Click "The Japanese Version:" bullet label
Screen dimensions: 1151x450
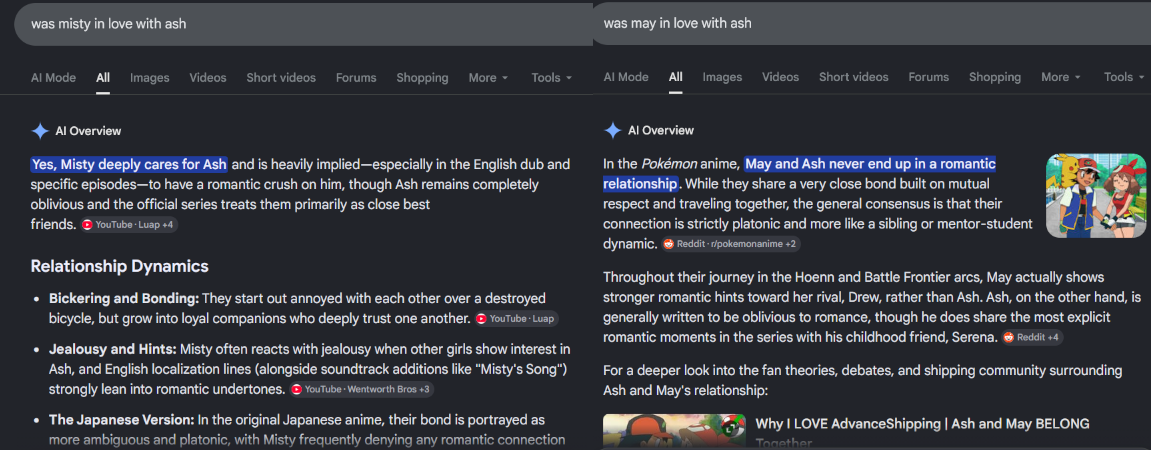coord(122,420)
